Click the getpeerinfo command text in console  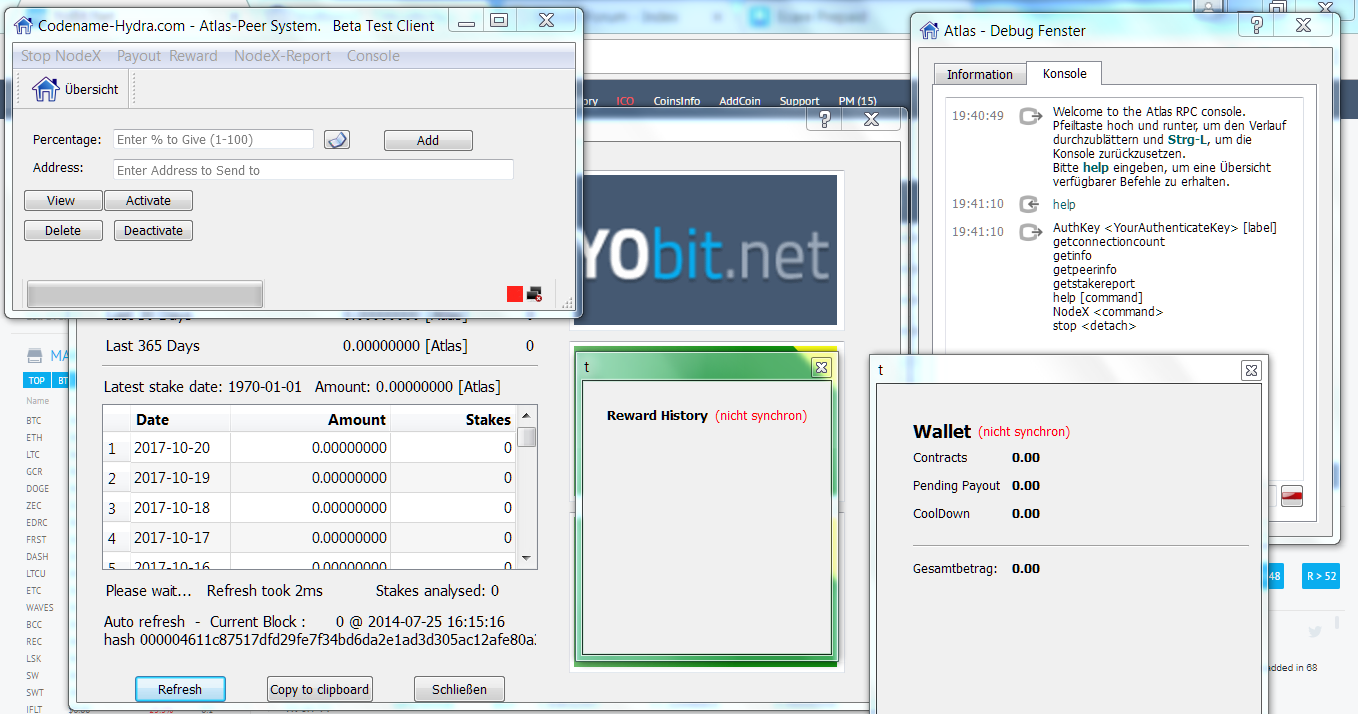coord(1084,270)
